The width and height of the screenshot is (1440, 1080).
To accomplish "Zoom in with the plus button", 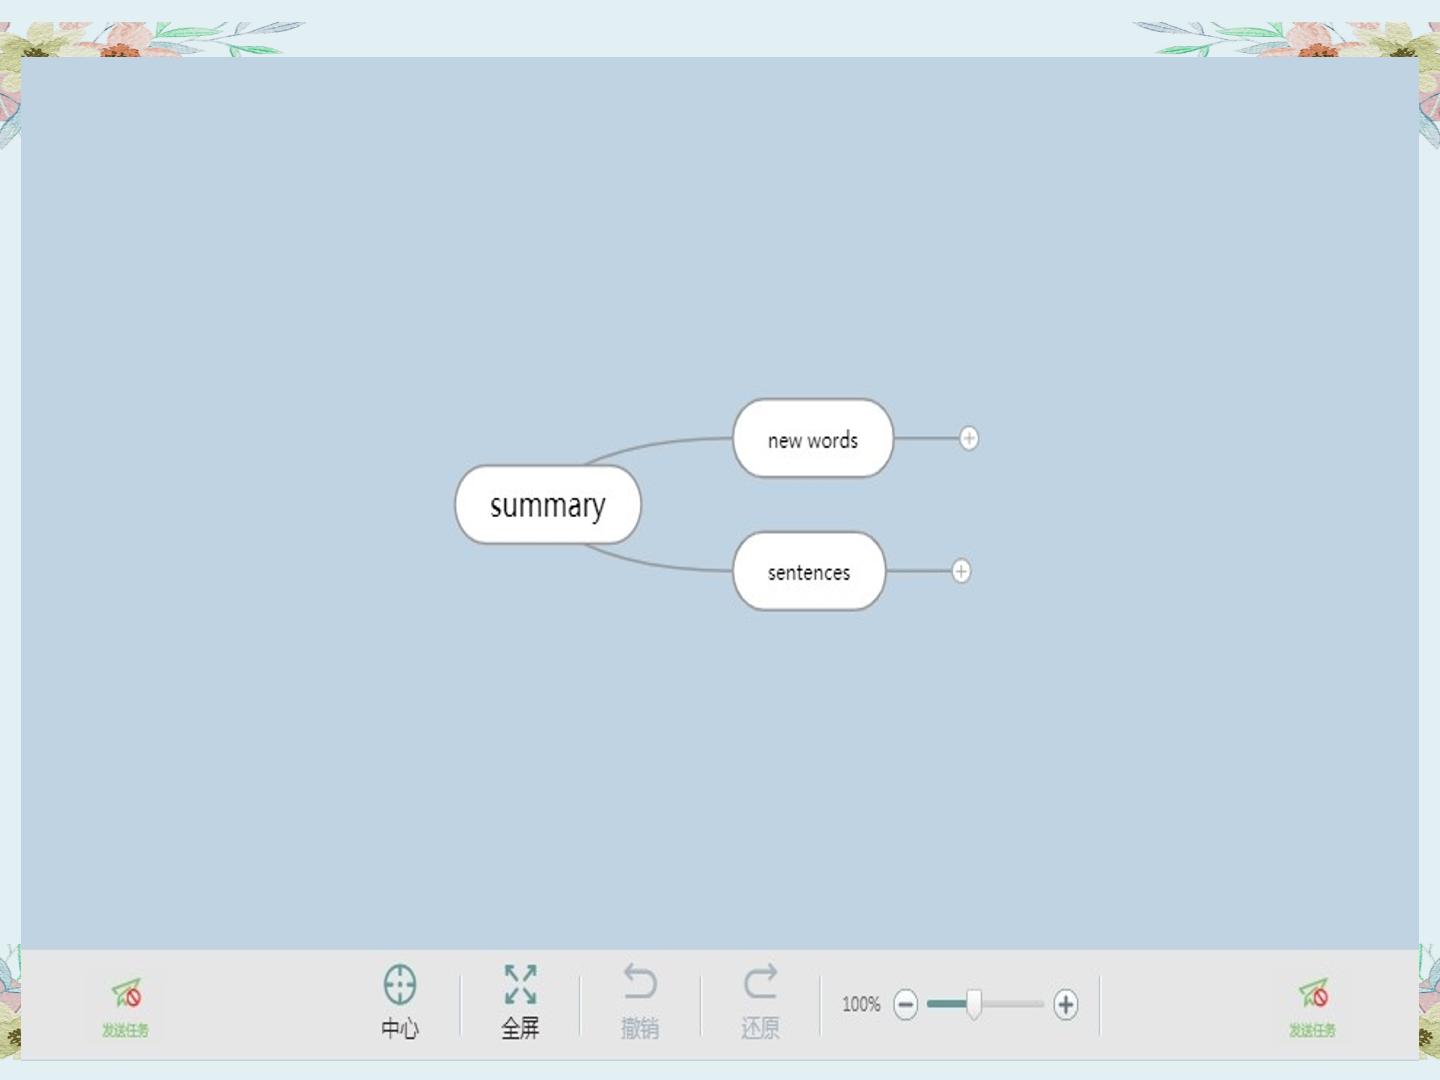I will [x=1066, y=1004].
